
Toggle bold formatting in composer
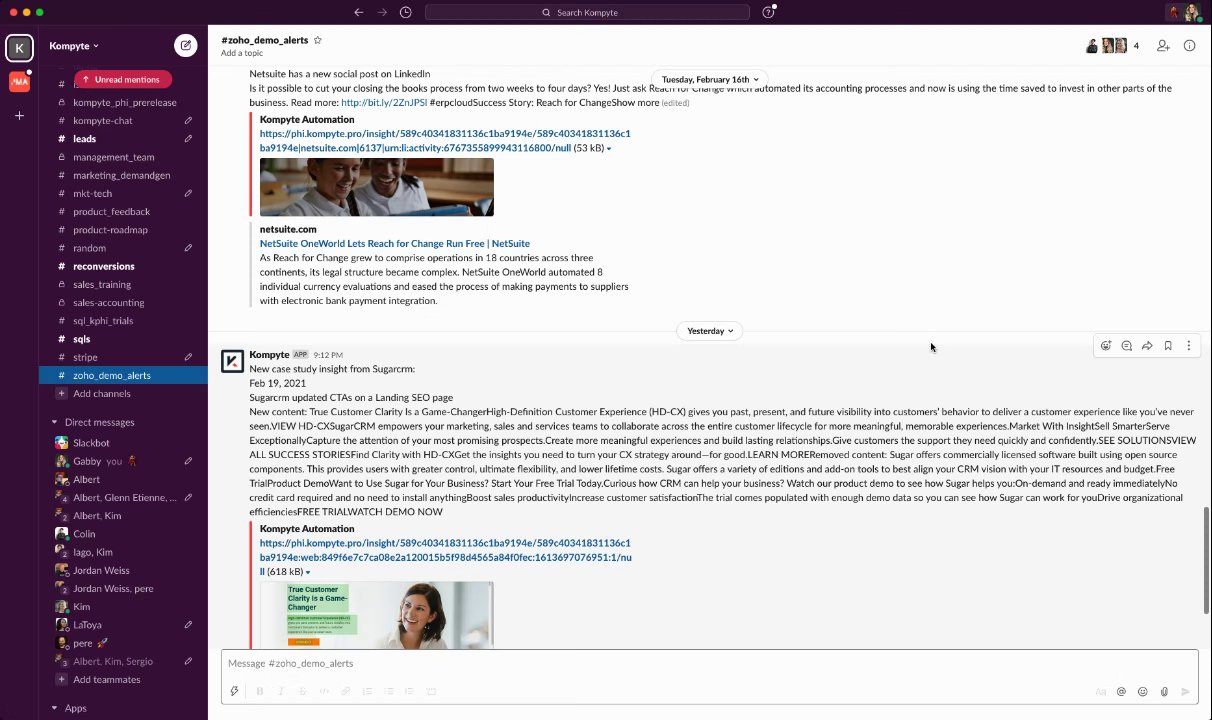pyautogui.click(x=259, y=691)
